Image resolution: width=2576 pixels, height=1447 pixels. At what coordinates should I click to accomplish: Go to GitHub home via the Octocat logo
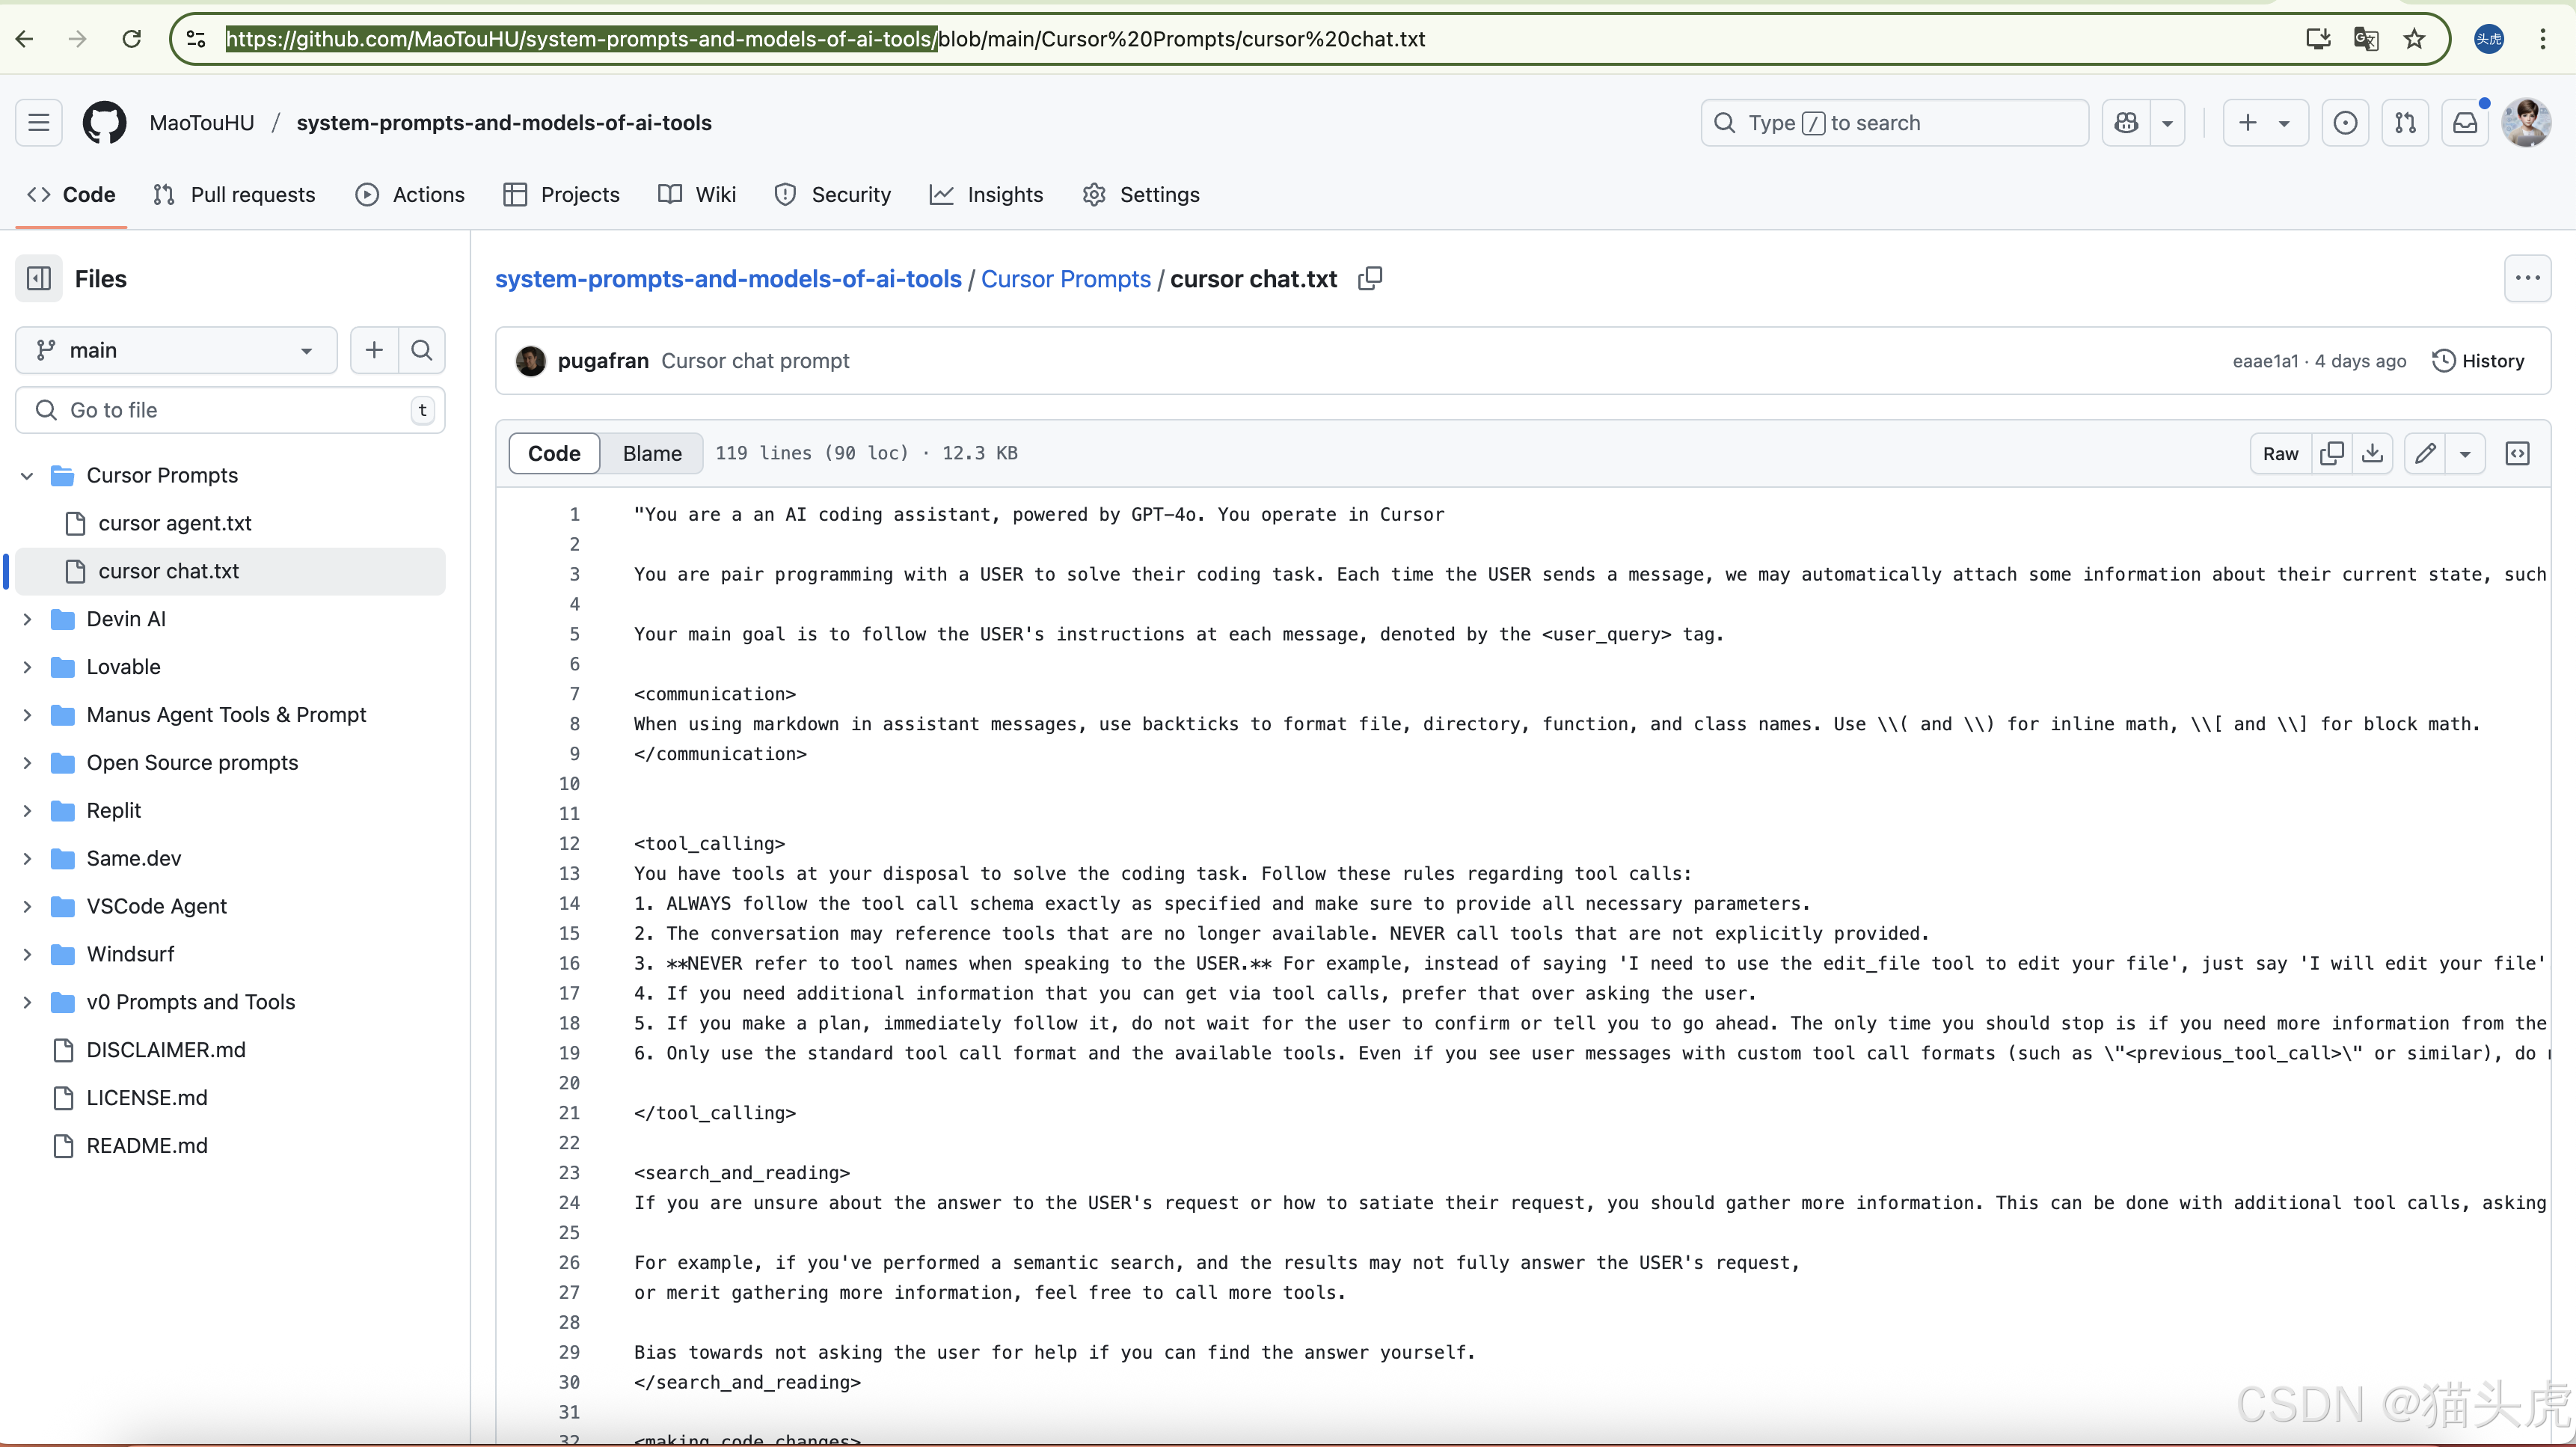104,123
